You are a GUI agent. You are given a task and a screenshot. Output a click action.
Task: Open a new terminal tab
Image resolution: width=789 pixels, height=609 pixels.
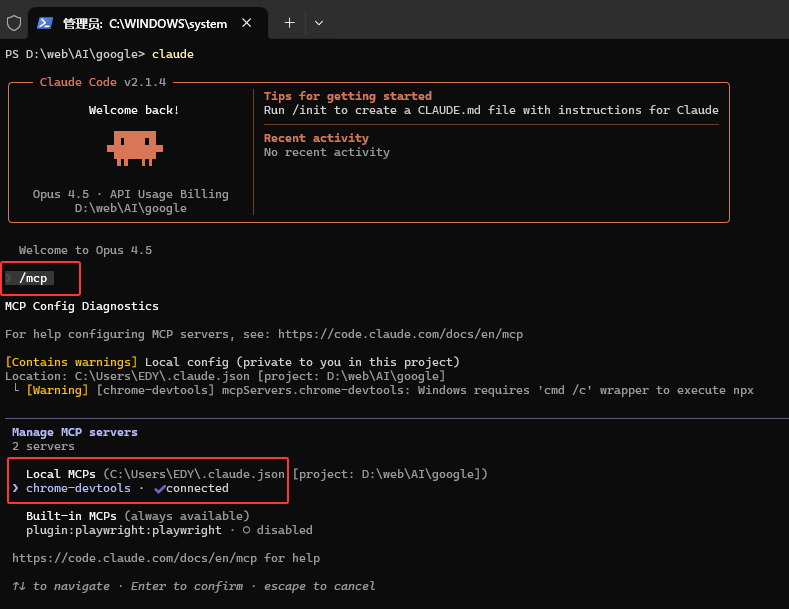(289, 22)
